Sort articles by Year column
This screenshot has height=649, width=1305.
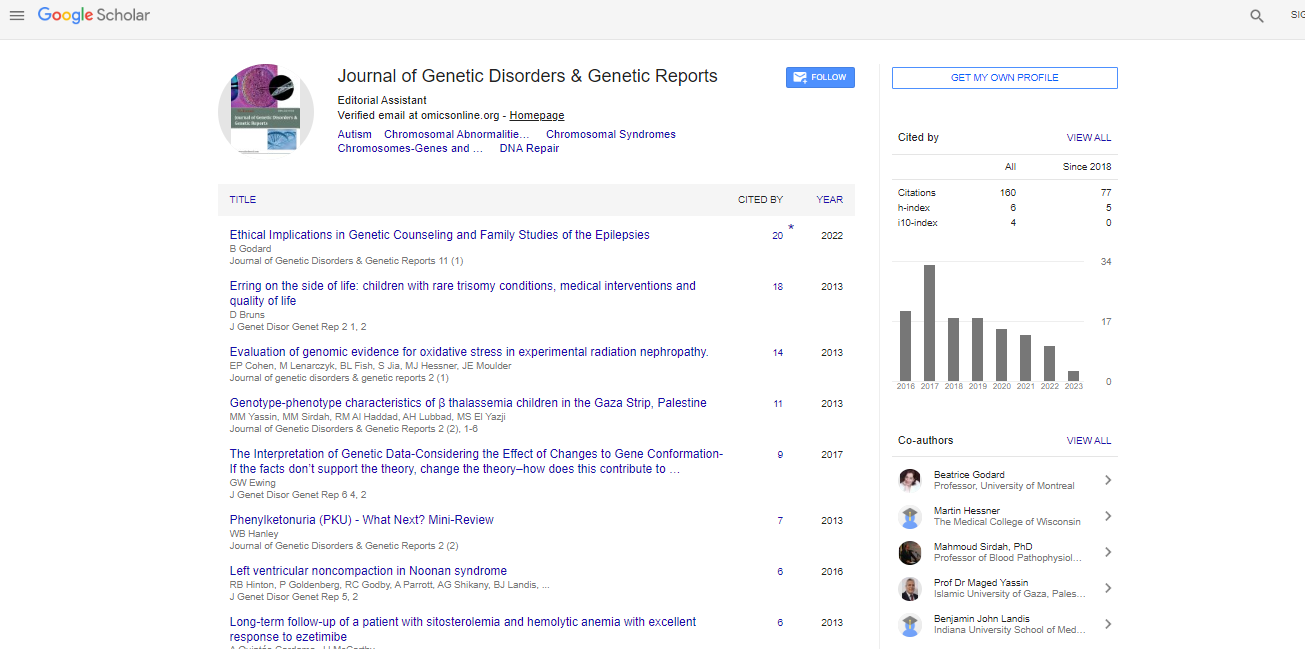[829, 200]
